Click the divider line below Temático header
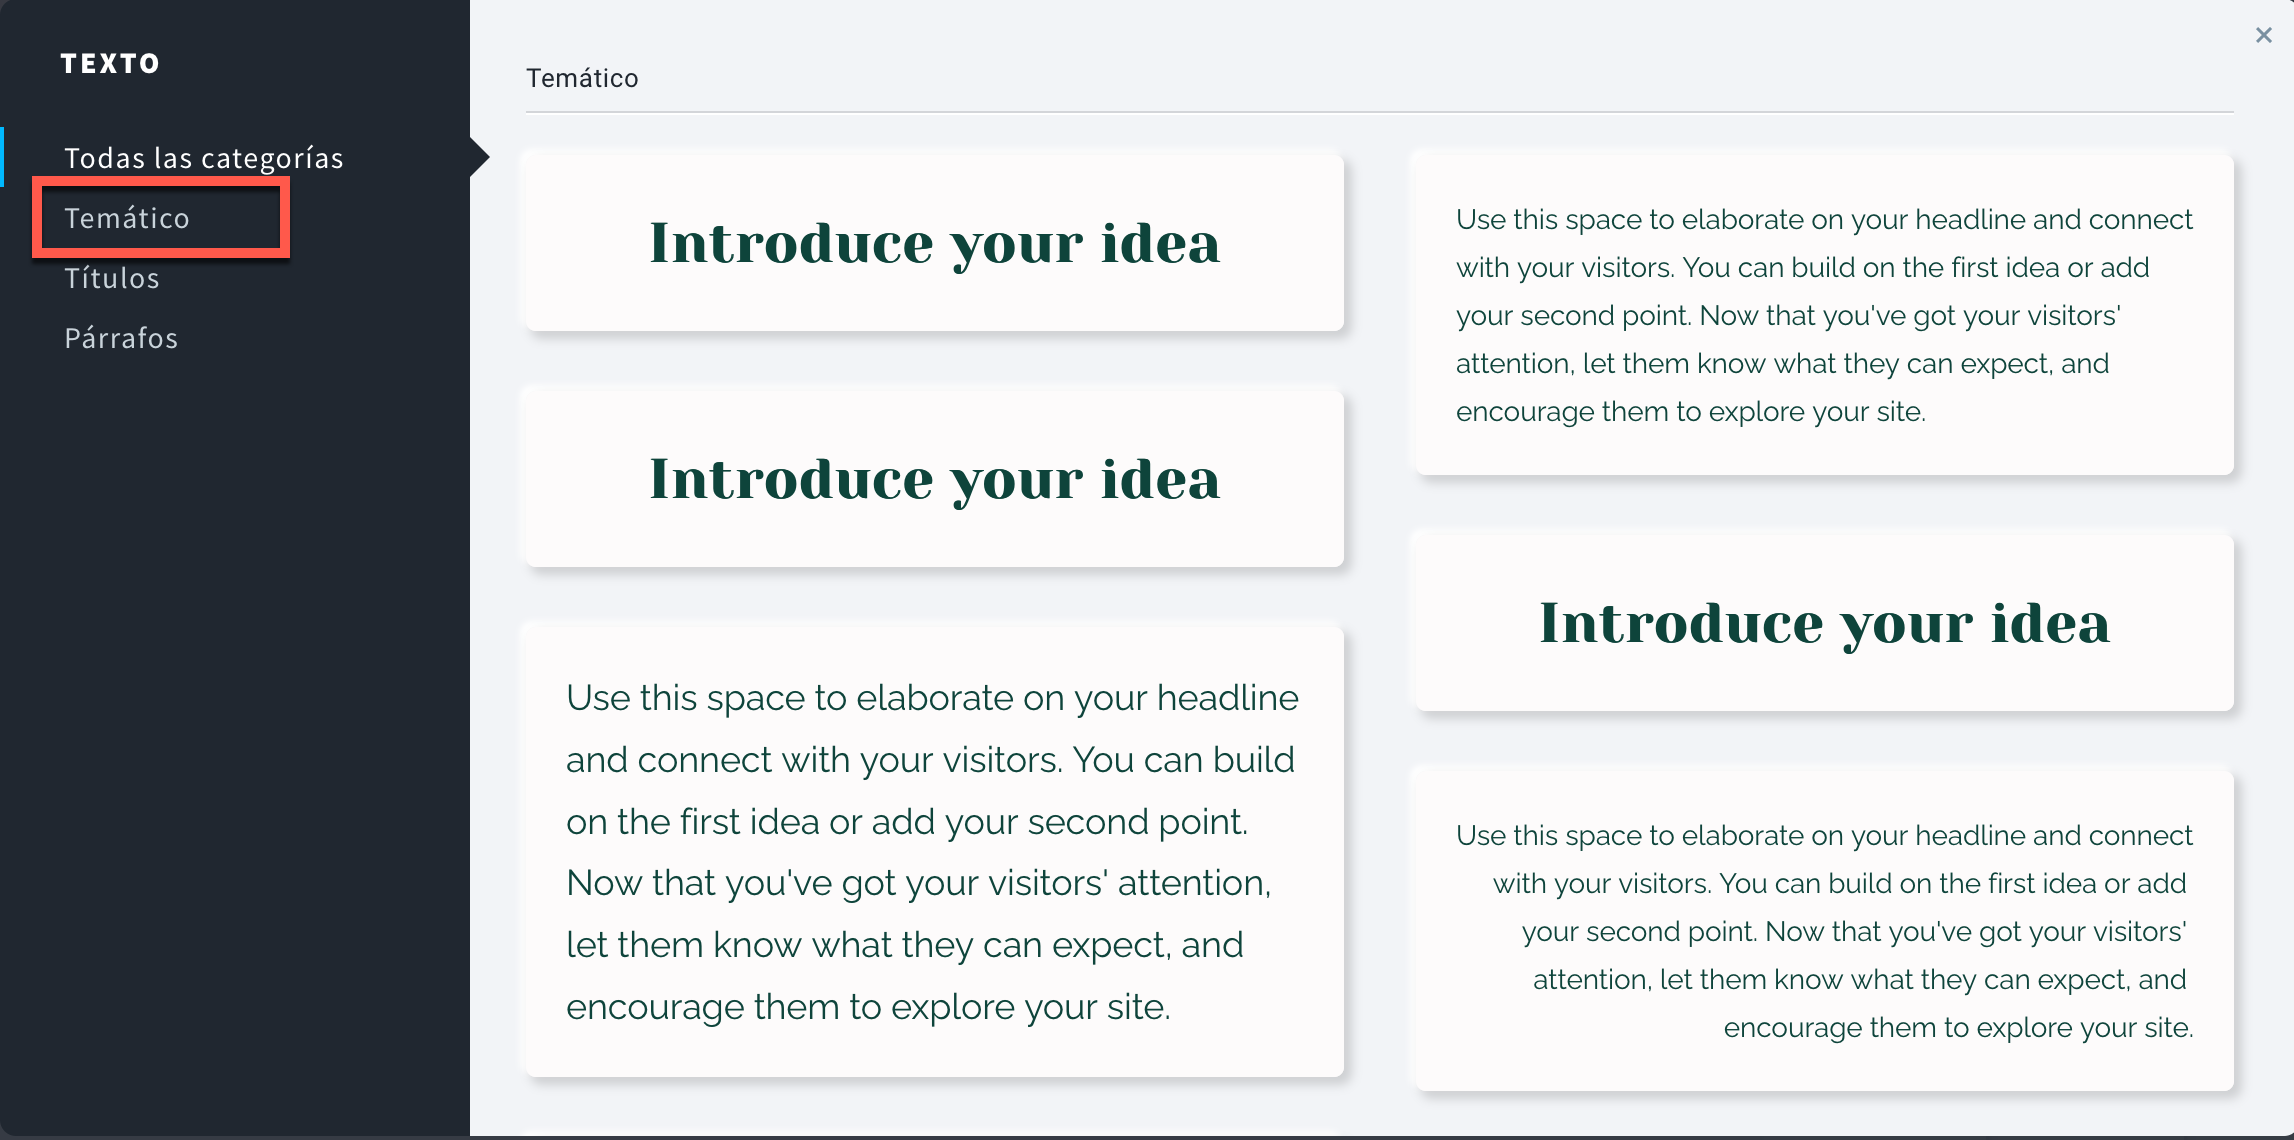This screenshot has width=2294, height=1140. (1379, 112)
